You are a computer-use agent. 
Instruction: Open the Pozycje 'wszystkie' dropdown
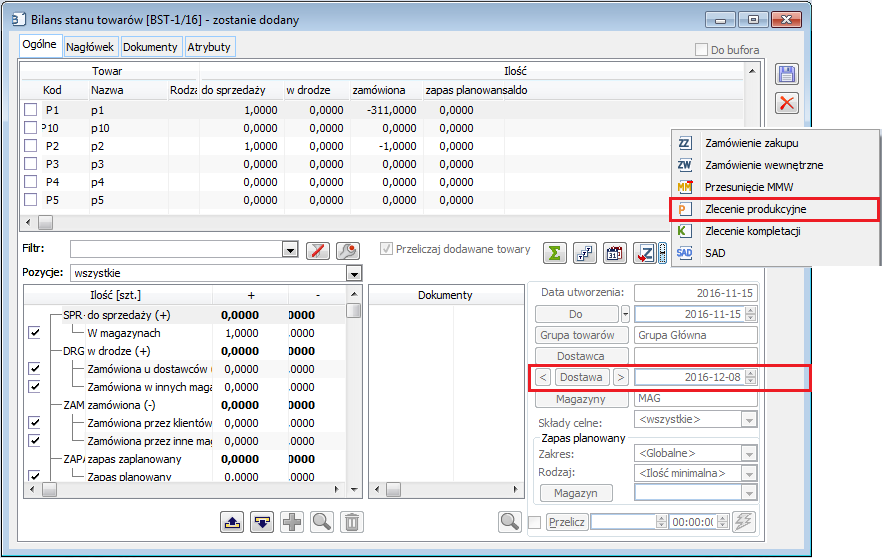[x=353, y=273]
